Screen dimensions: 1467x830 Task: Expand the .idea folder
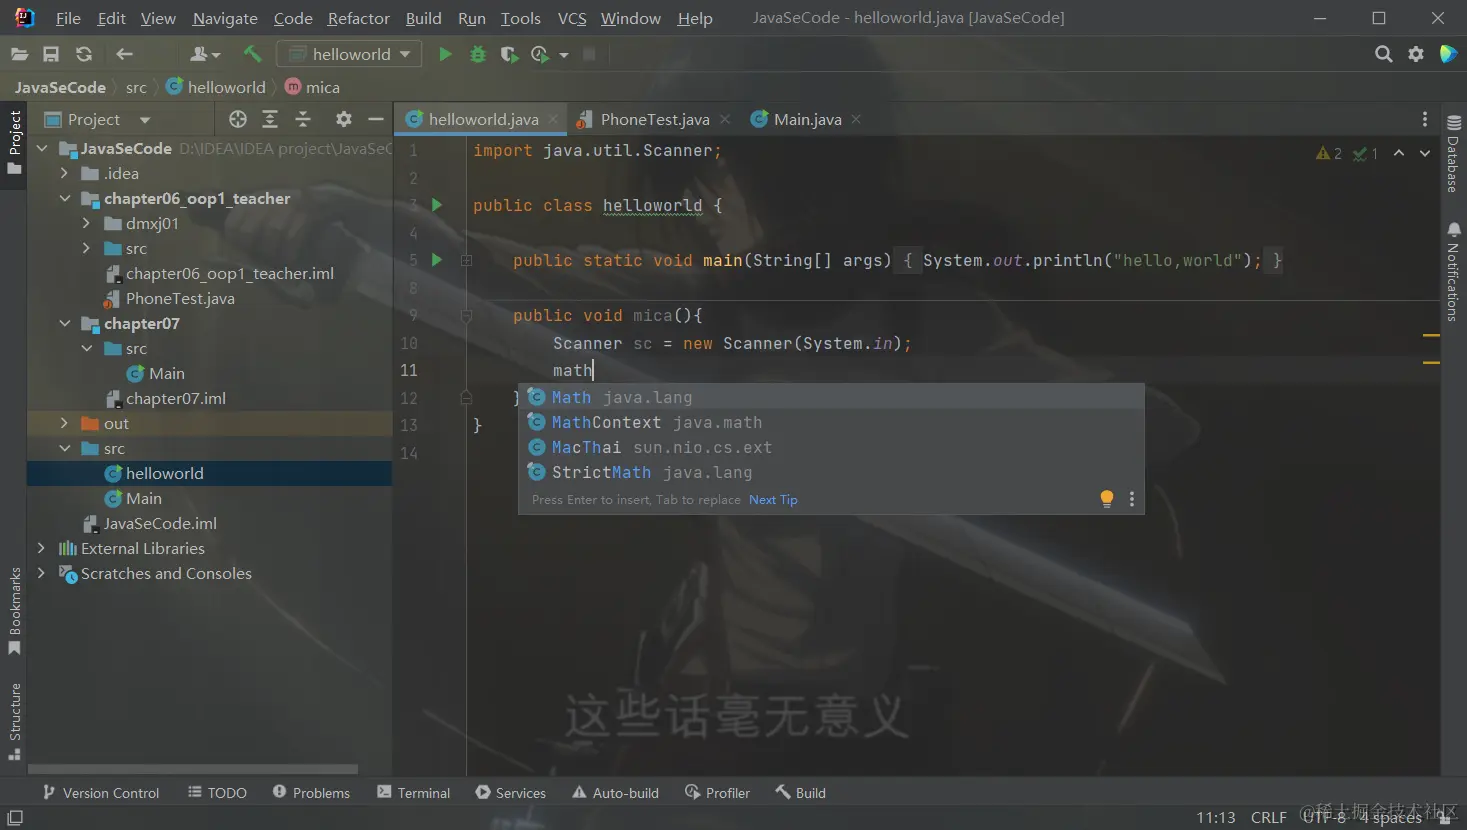tap(64, 173)
